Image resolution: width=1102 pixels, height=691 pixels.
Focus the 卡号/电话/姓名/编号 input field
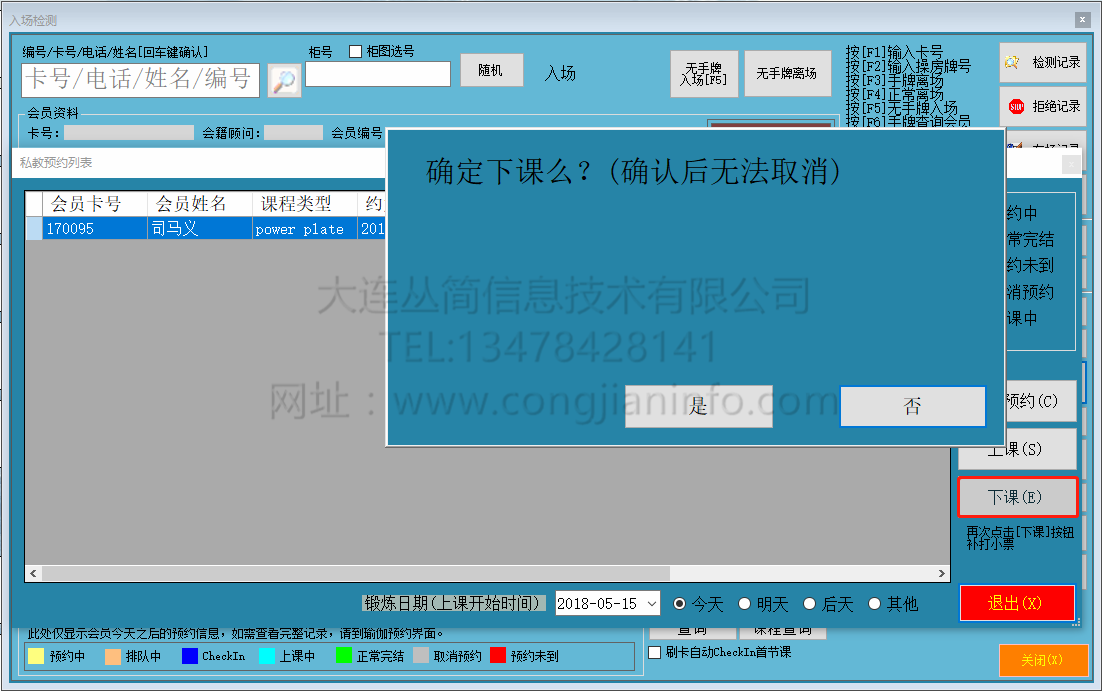[x=141, y=80]
